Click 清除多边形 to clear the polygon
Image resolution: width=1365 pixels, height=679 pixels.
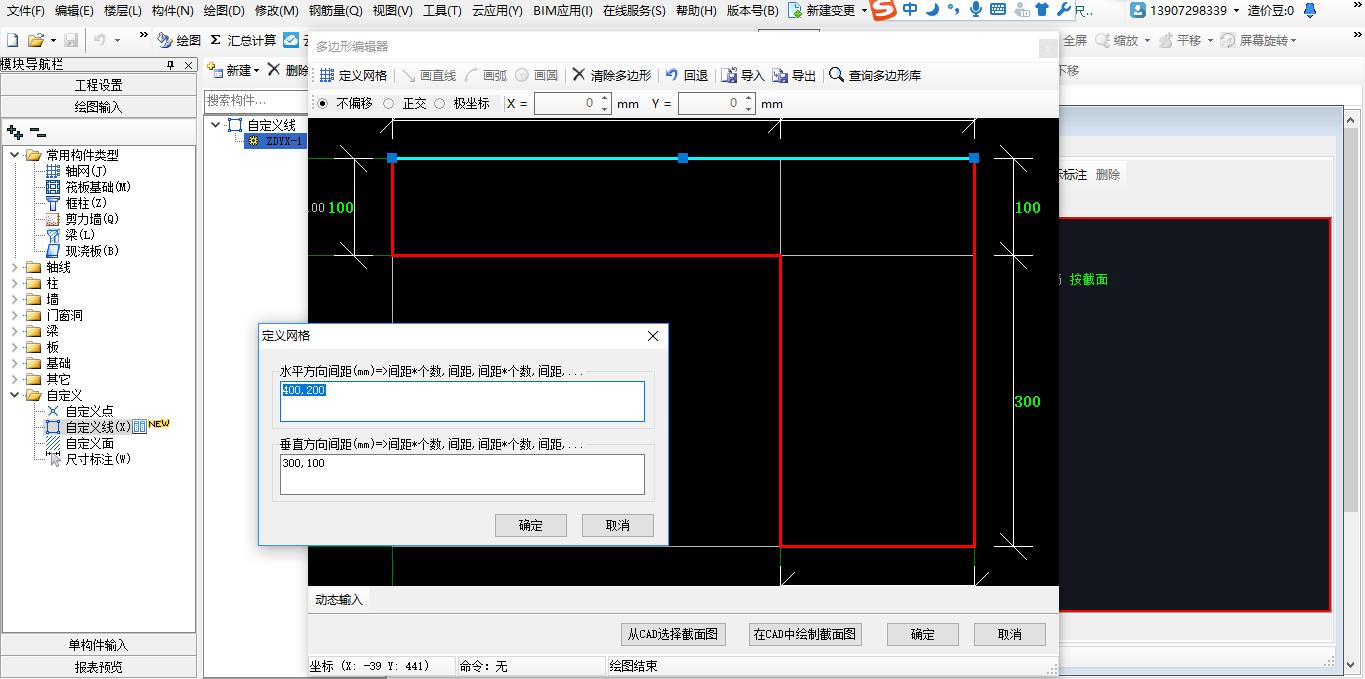[611, 75]
